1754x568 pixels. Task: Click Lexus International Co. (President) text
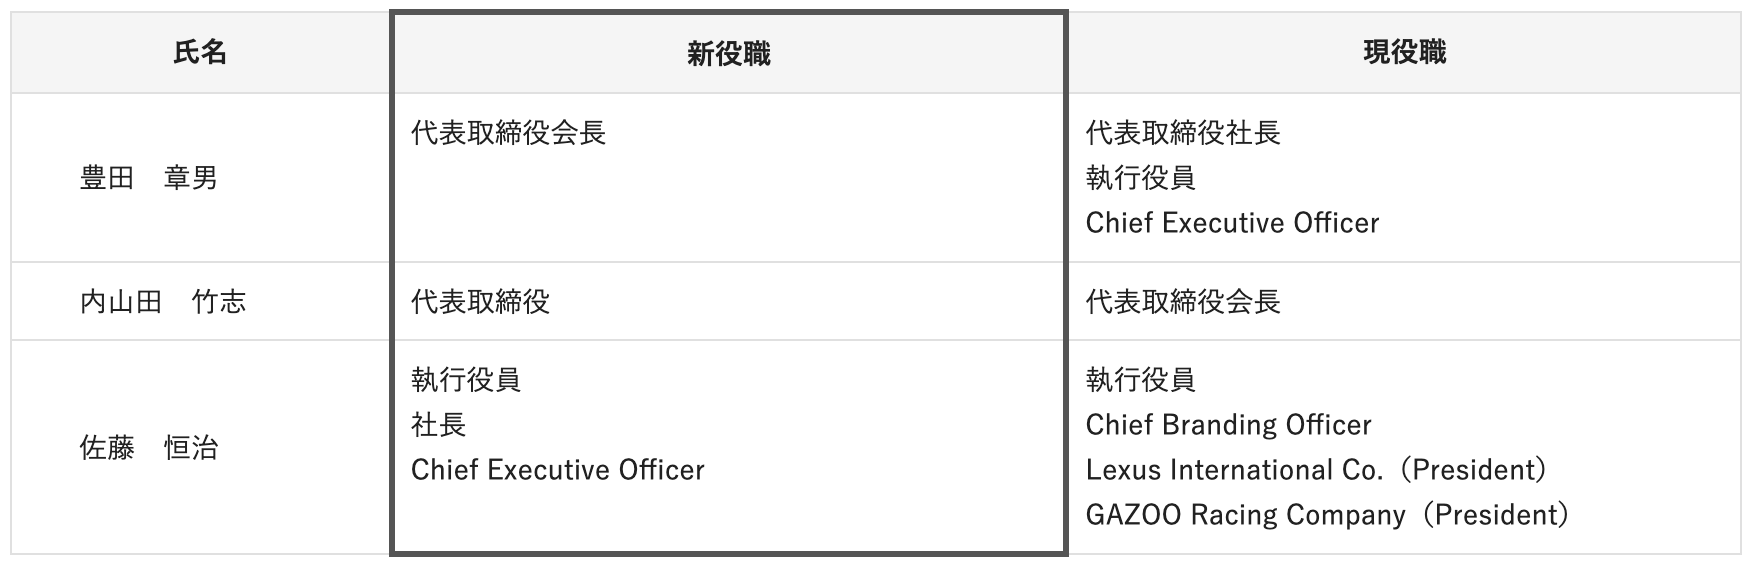pyautogui.click(x=1316, y=470)
